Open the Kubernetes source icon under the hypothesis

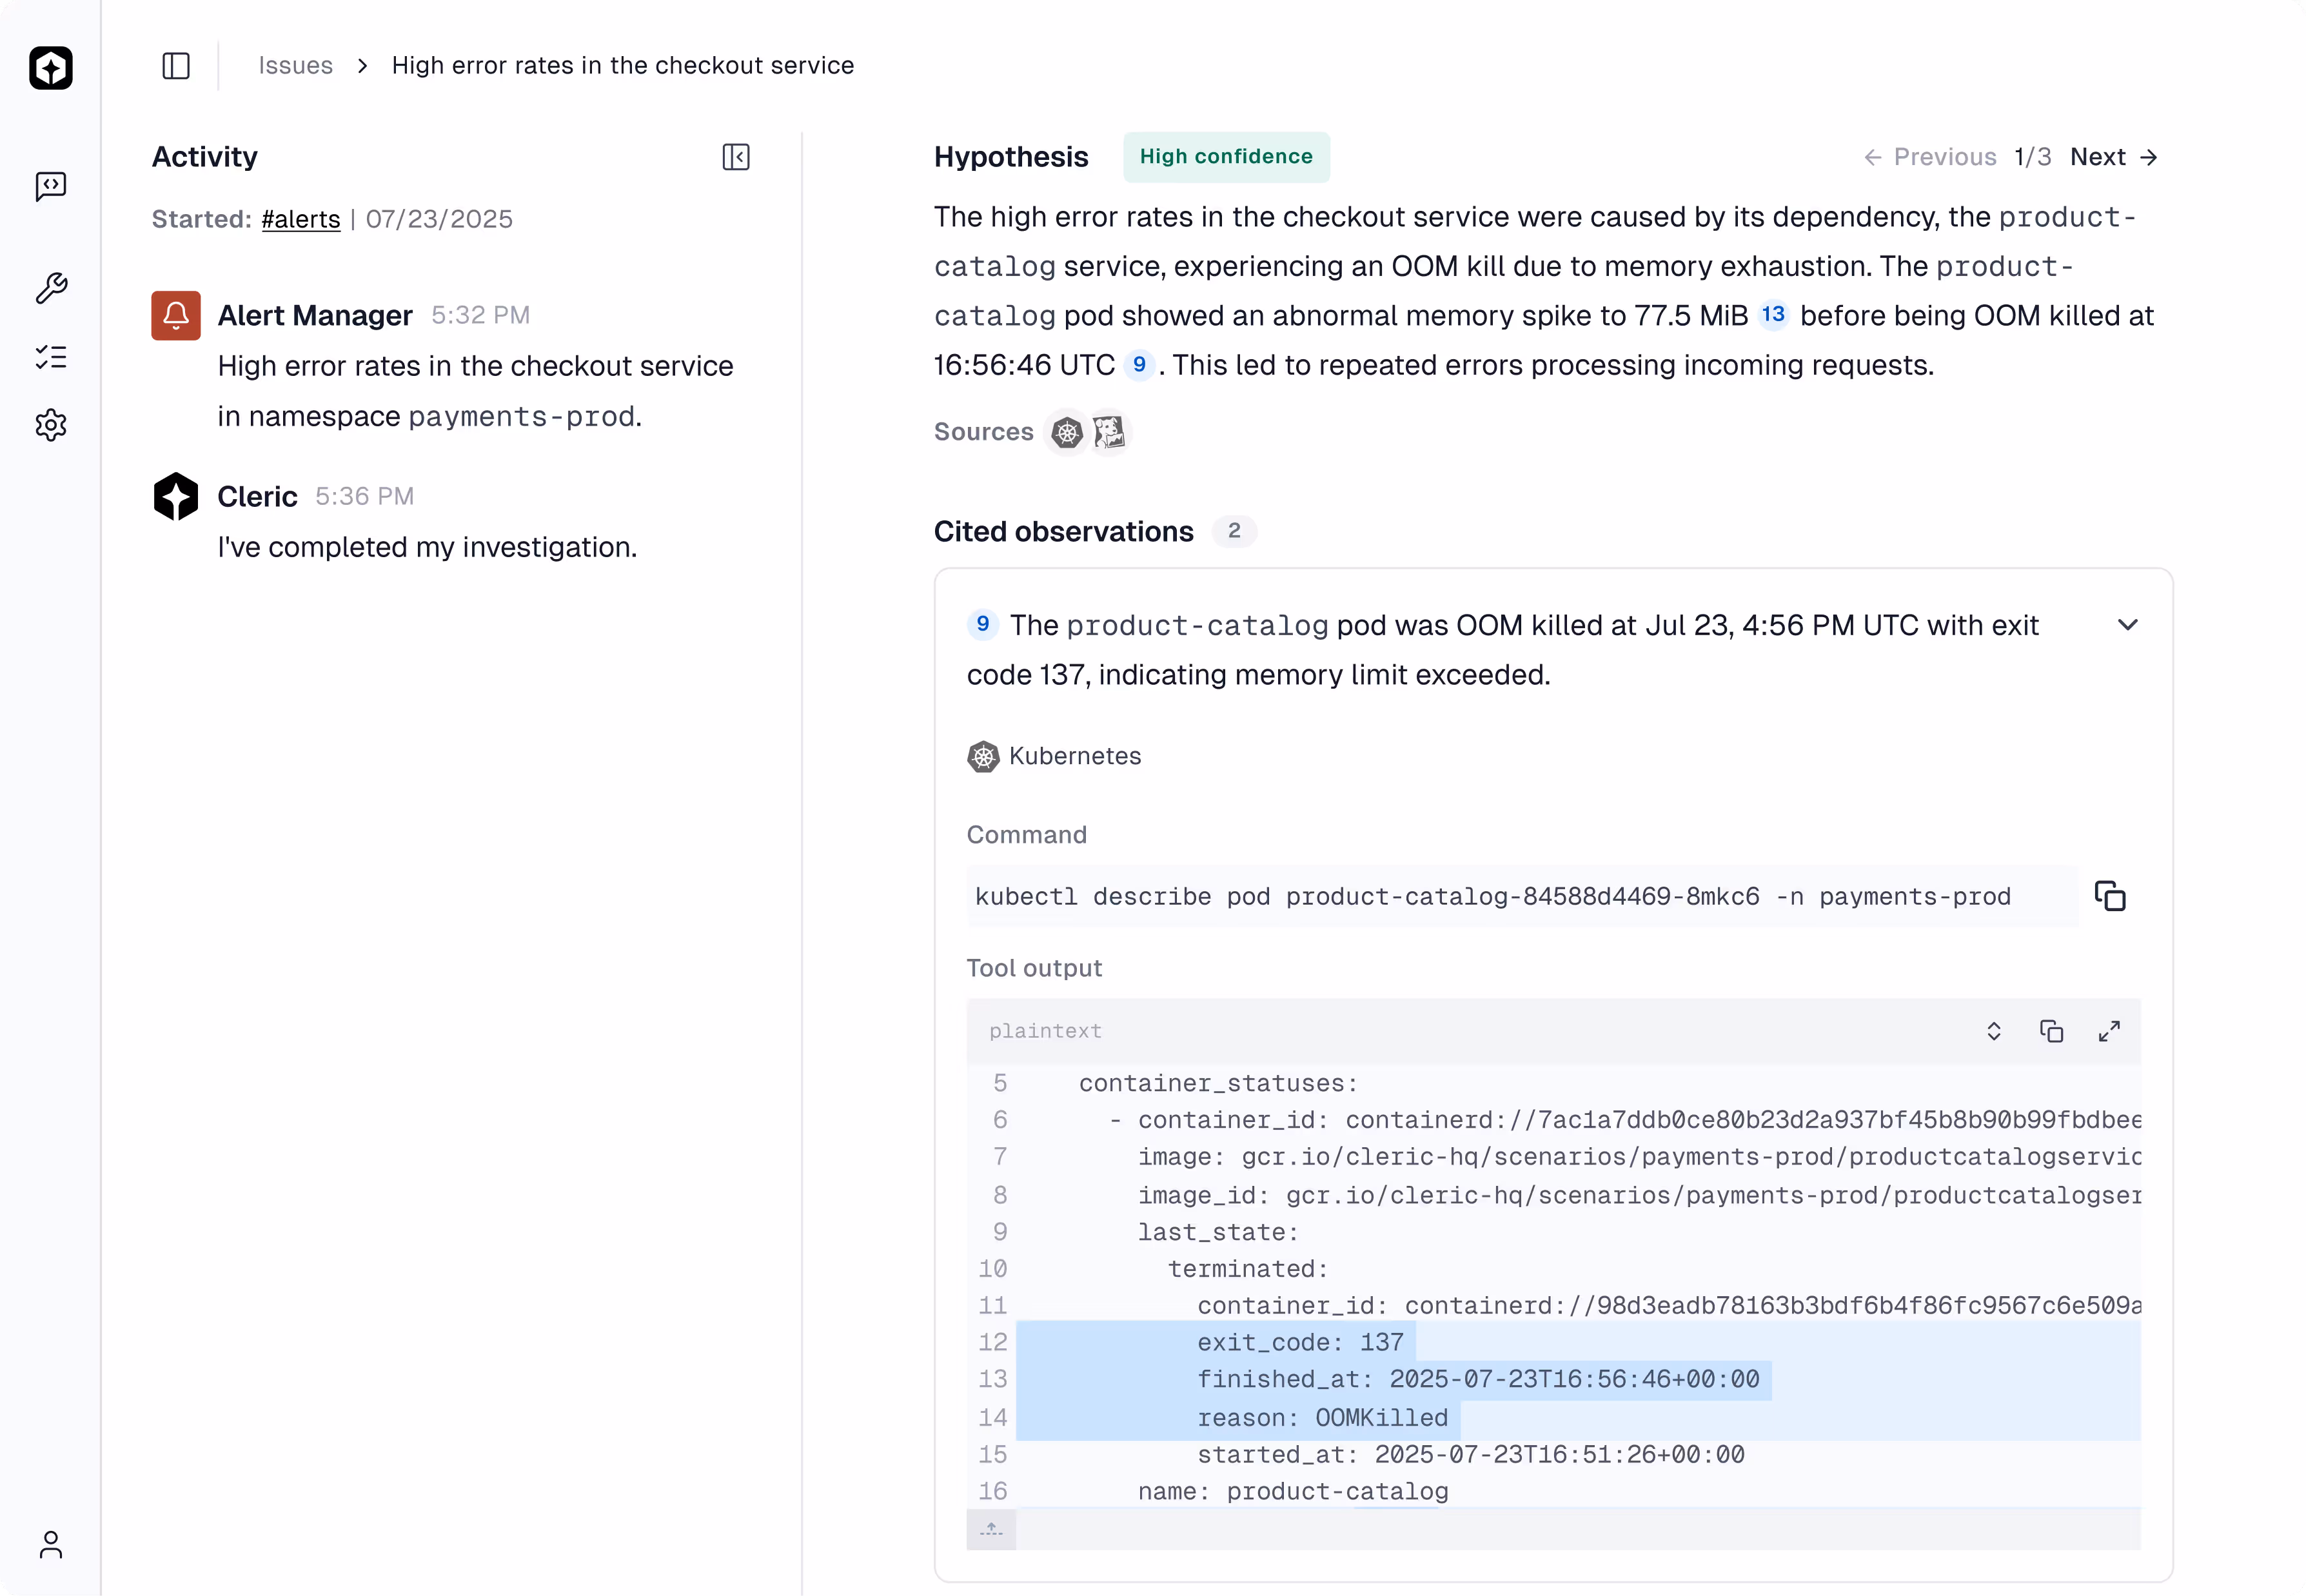(1066, 432)
